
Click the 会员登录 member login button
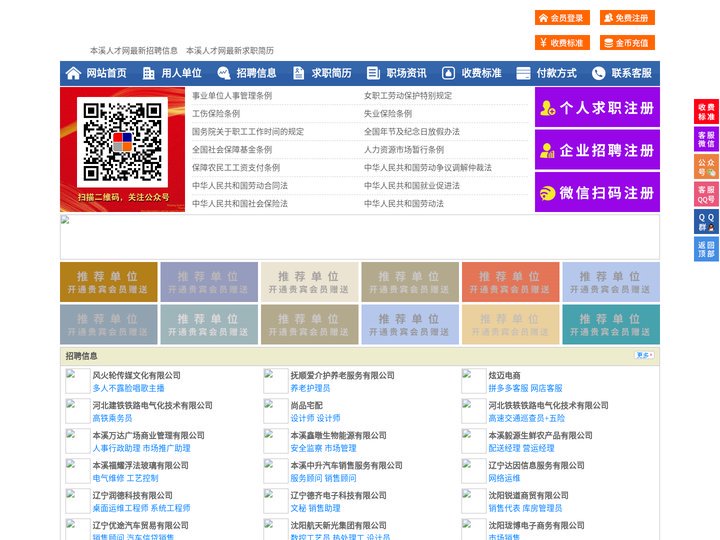click(562, 18)
